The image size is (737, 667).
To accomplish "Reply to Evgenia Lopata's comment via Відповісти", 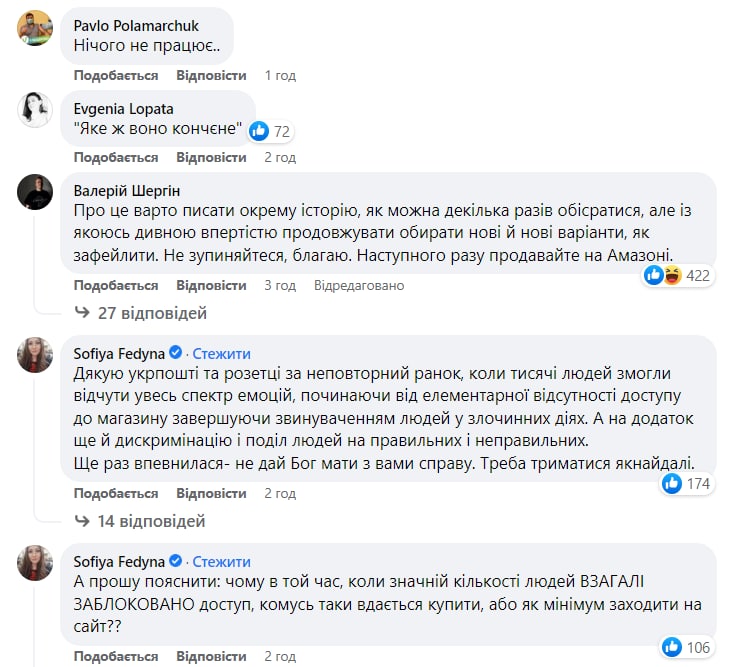I will (211, 157).
